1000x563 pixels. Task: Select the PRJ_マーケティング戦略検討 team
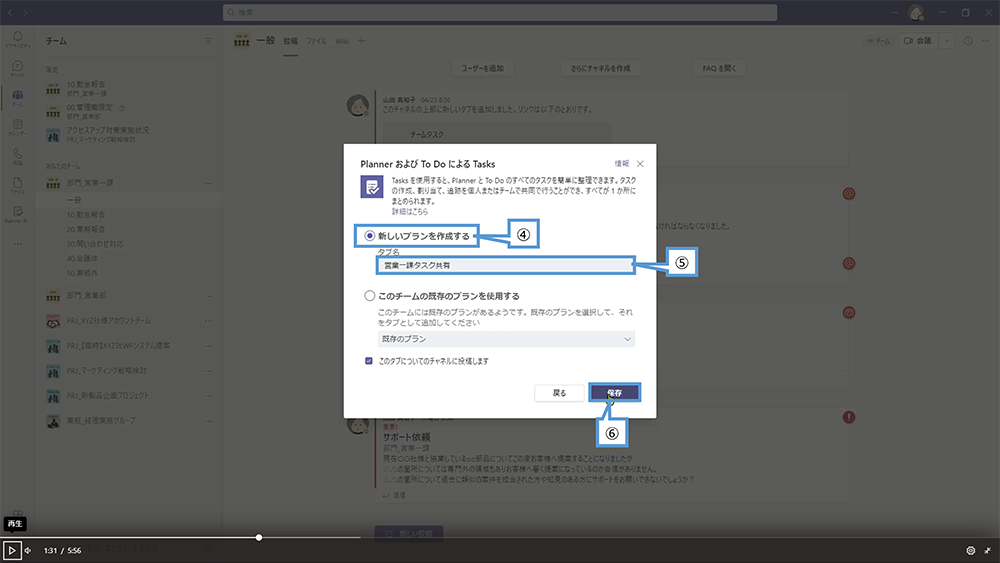click(x=107, y=370)
